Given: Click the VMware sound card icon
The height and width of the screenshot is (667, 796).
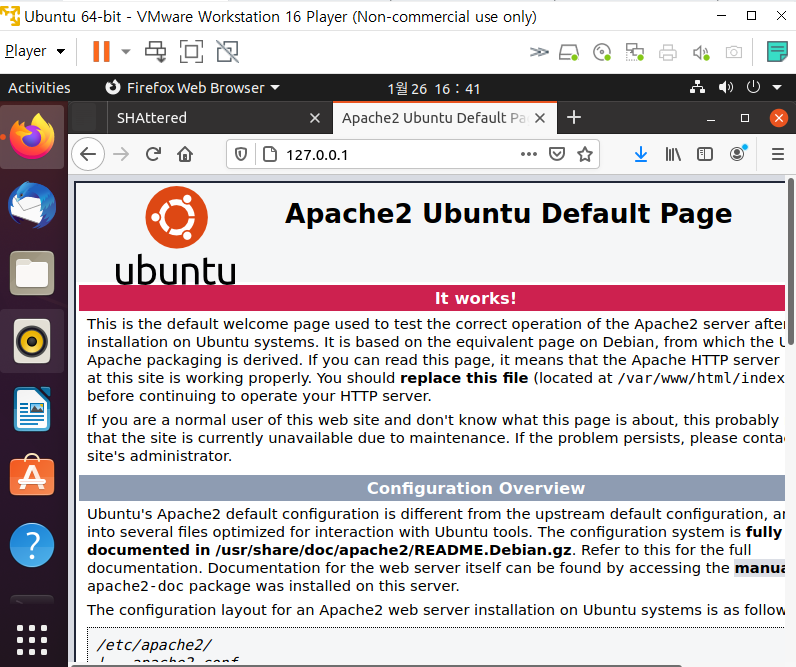Looking at the screenshot, I should point(701,52).
